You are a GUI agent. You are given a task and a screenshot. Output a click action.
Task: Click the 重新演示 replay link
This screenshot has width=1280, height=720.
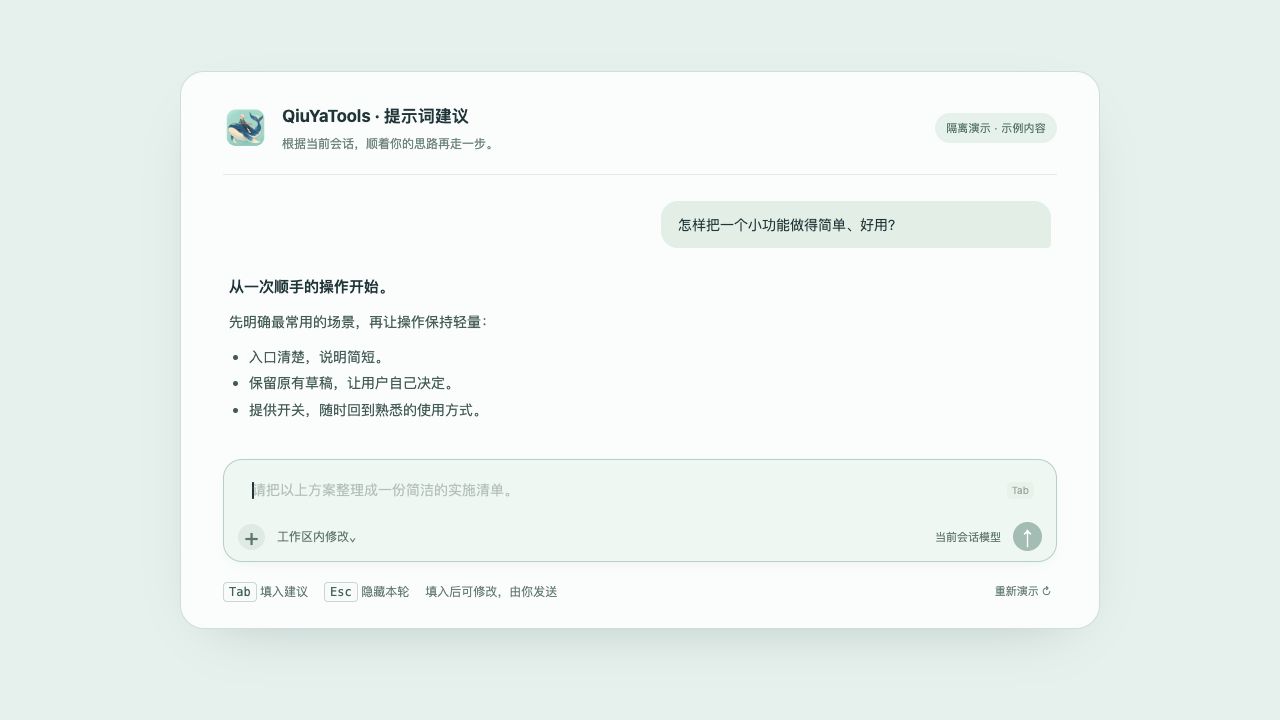(1022, 591)
